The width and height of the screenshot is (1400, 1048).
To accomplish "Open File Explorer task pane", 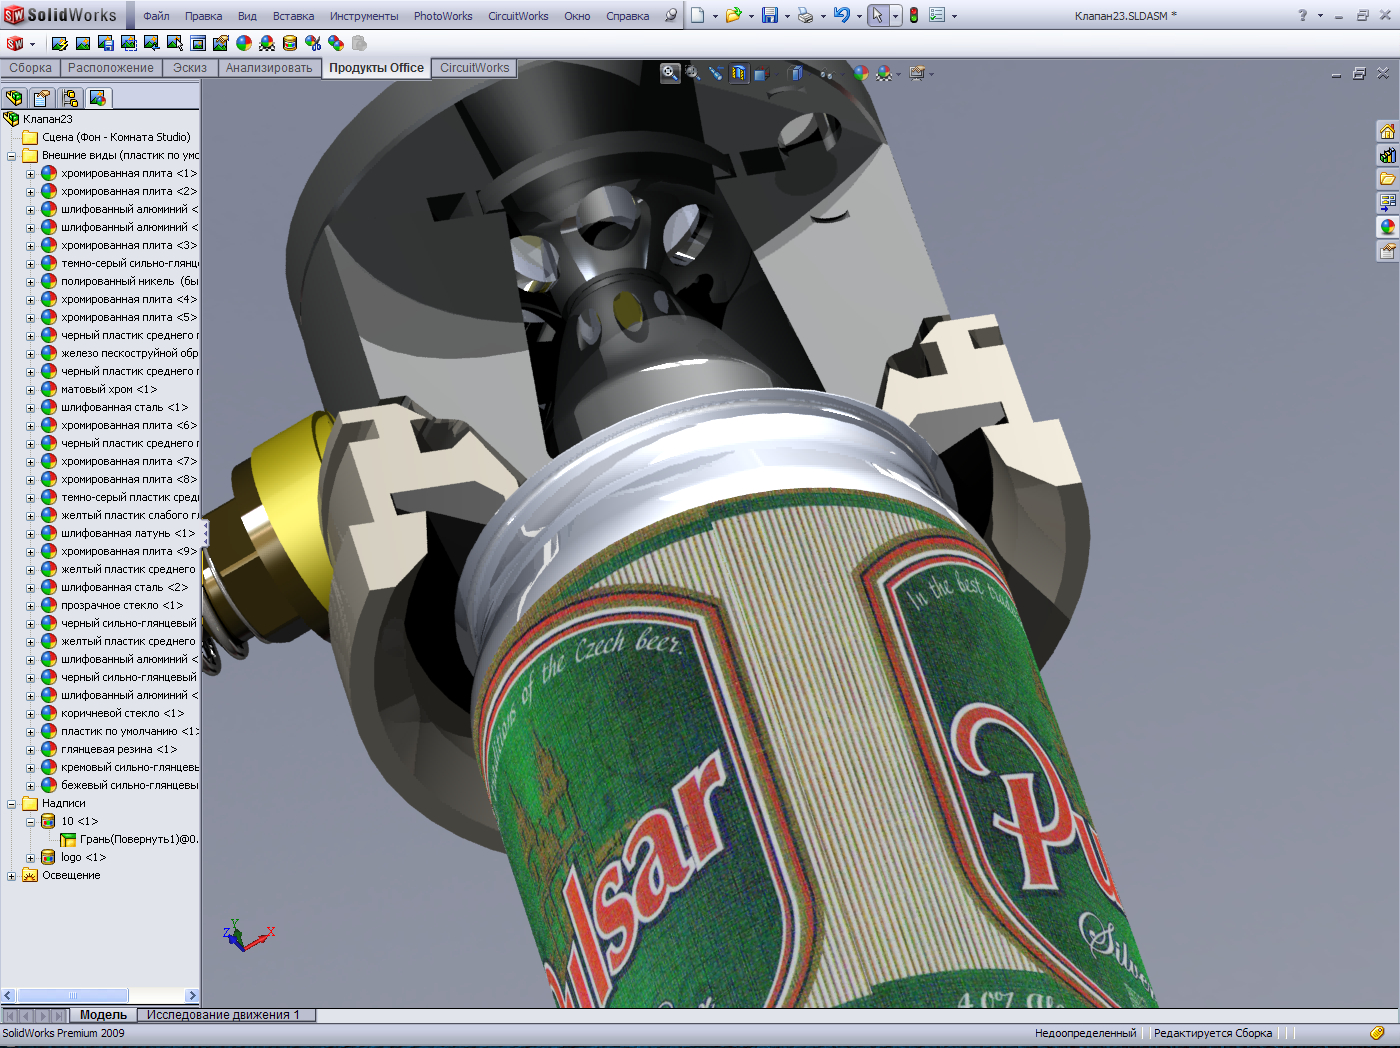I will [x=1387, y=179].
